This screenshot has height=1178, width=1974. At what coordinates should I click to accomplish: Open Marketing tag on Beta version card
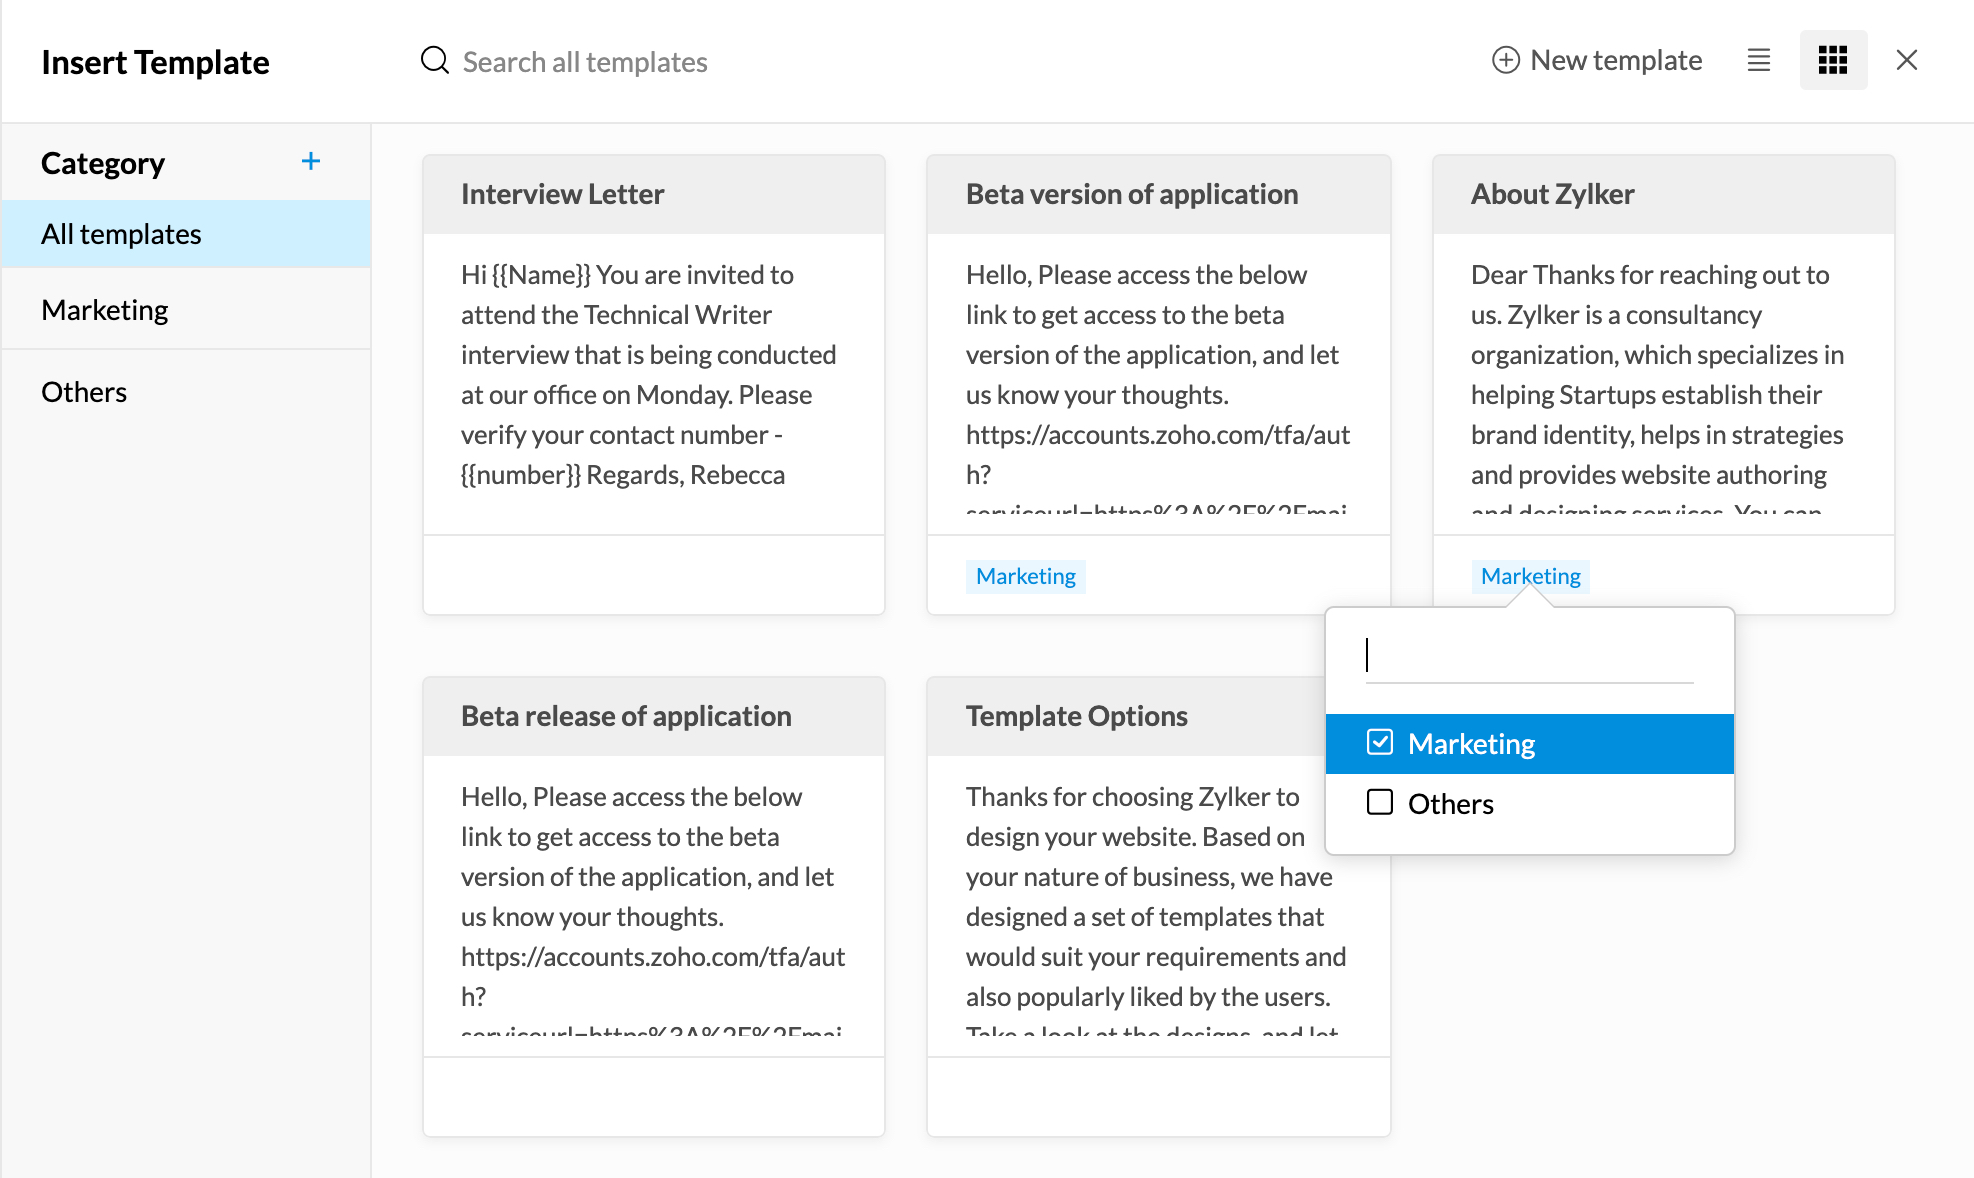[1025, 576]
